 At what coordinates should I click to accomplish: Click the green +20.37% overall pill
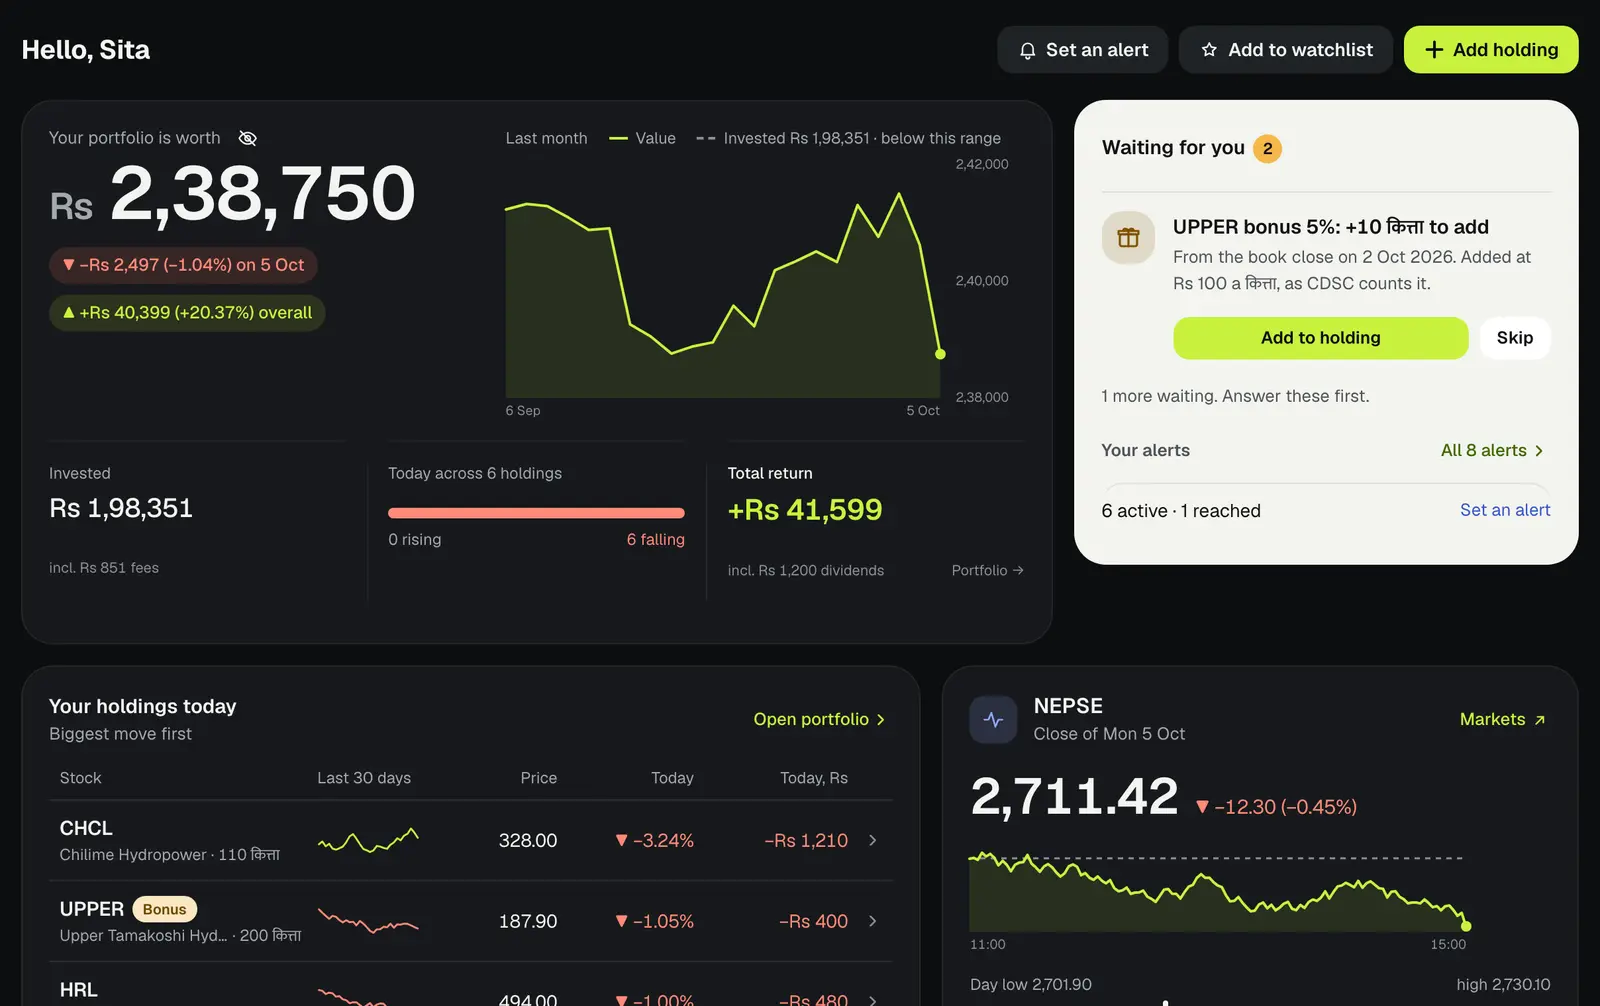click(x=187, y=313)
